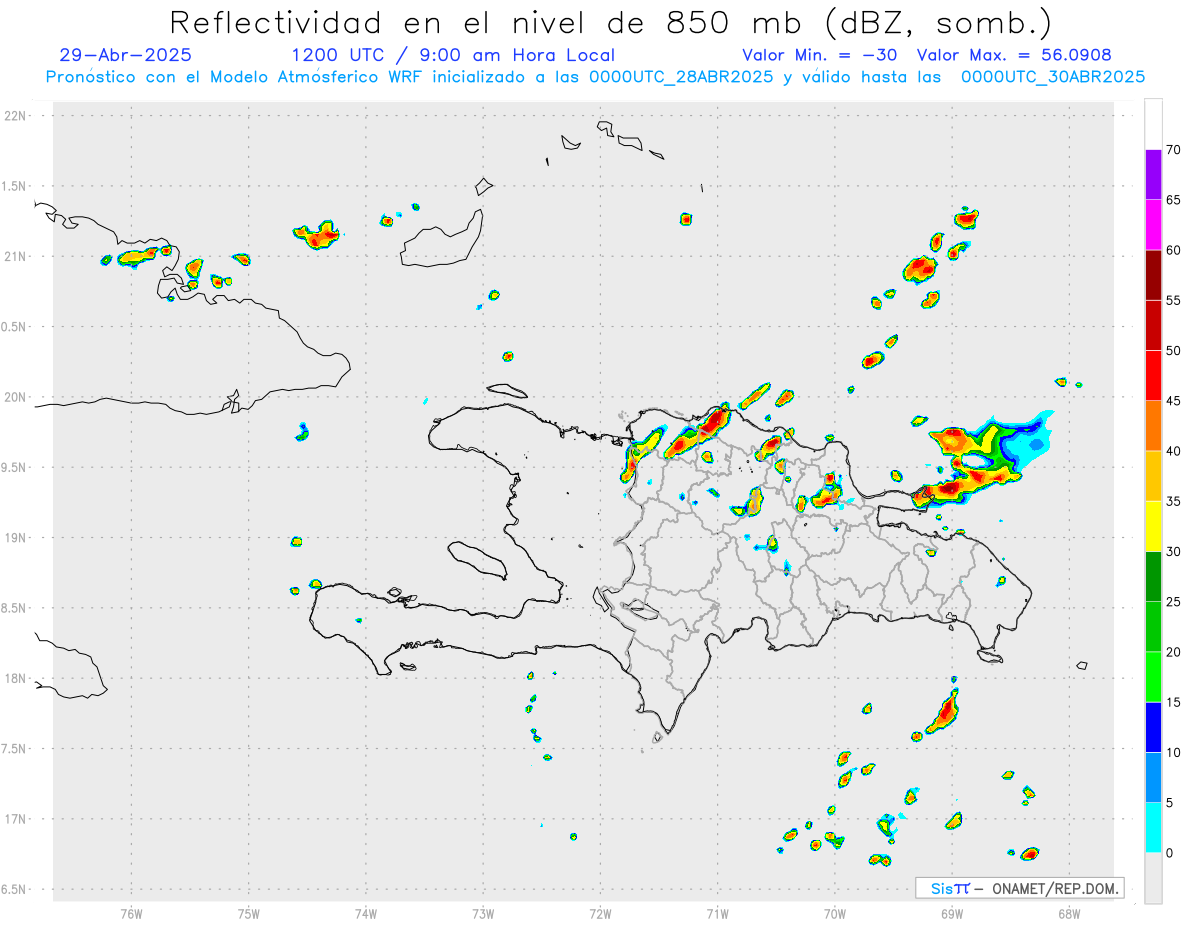The width and height of the screenshot is (1200, 927).
Task: Click the 'SisTT - ONAMET/REP.DOM.' credit box
Action: click(x=1019, y=888)
